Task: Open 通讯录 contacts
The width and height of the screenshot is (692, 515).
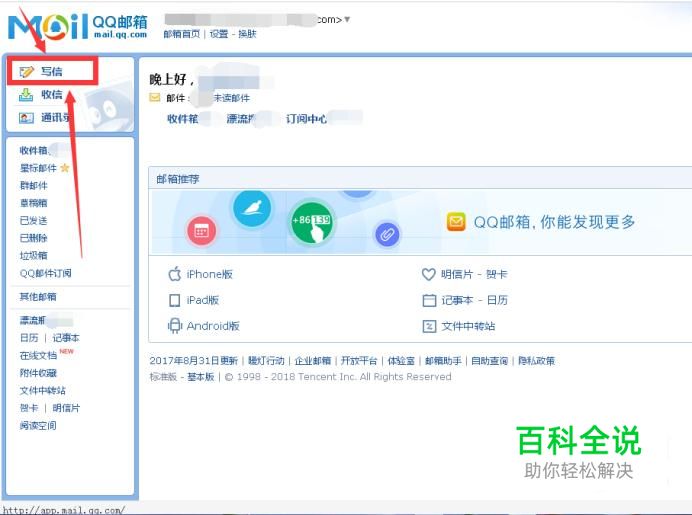Action: click(56, 118)
